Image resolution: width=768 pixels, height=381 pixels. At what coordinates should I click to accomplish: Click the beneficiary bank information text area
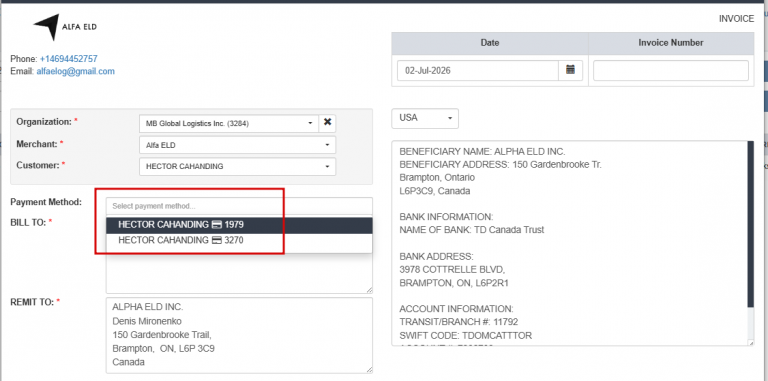click(x=569, y=243)
